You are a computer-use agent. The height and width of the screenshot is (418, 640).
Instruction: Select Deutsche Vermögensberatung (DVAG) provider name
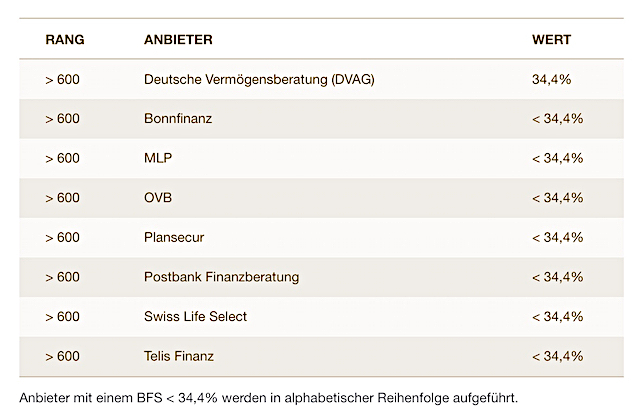point(259,79)
